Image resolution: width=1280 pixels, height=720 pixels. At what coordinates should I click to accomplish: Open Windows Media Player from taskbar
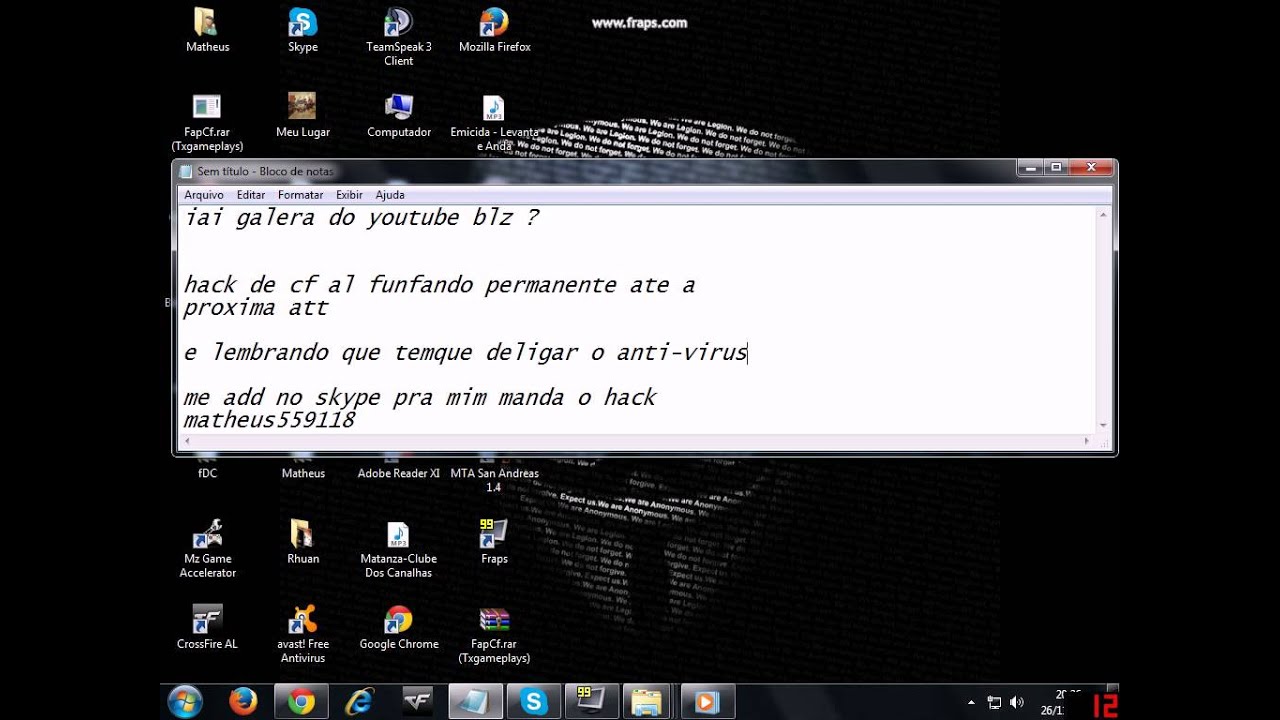click(706, 701)
